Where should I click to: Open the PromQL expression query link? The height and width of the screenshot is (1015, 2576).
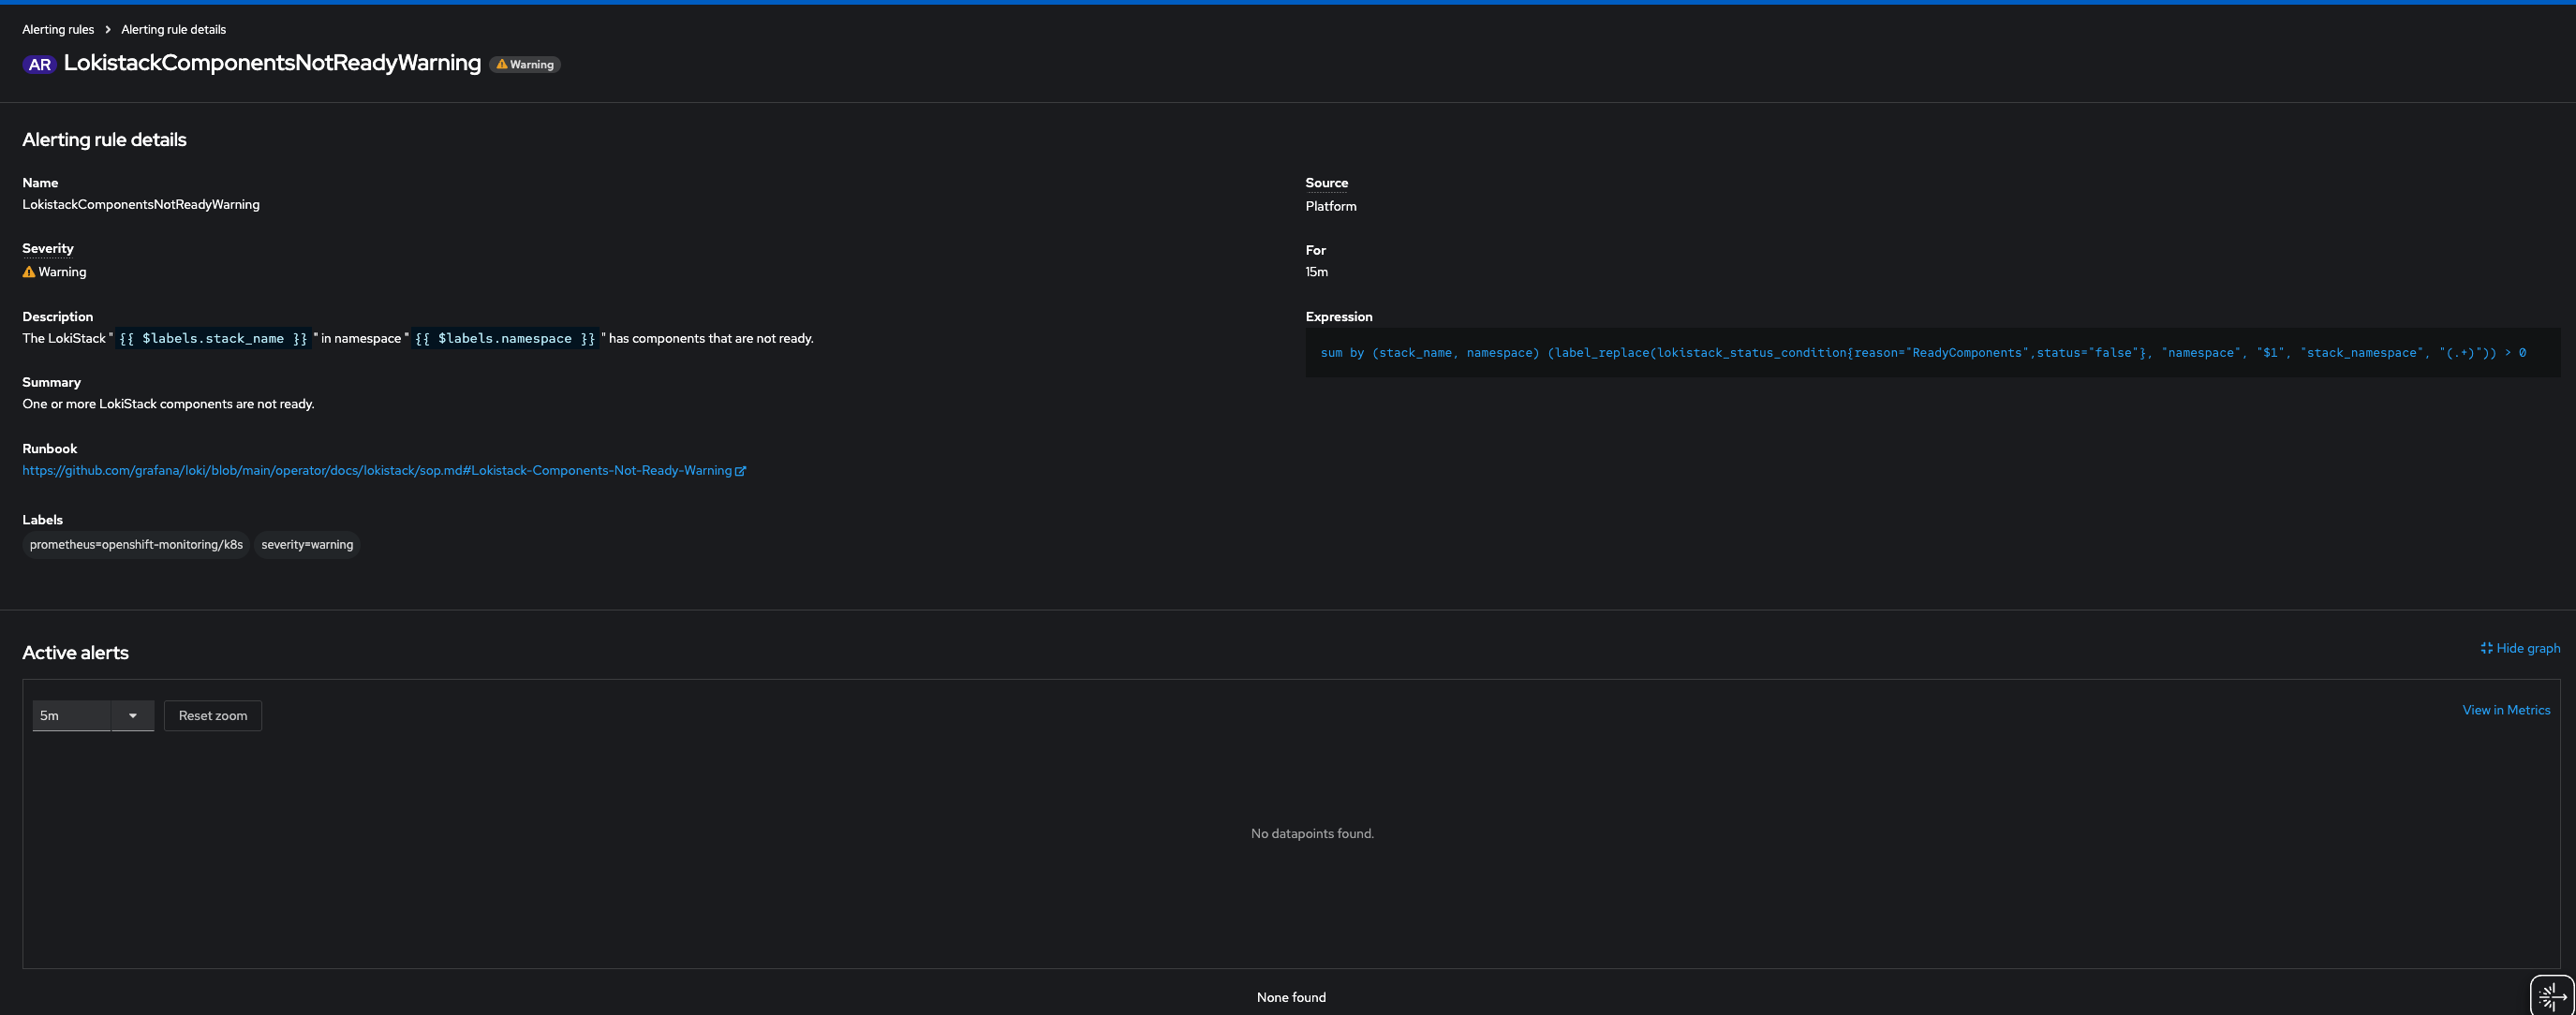(x=1922, y=353)
